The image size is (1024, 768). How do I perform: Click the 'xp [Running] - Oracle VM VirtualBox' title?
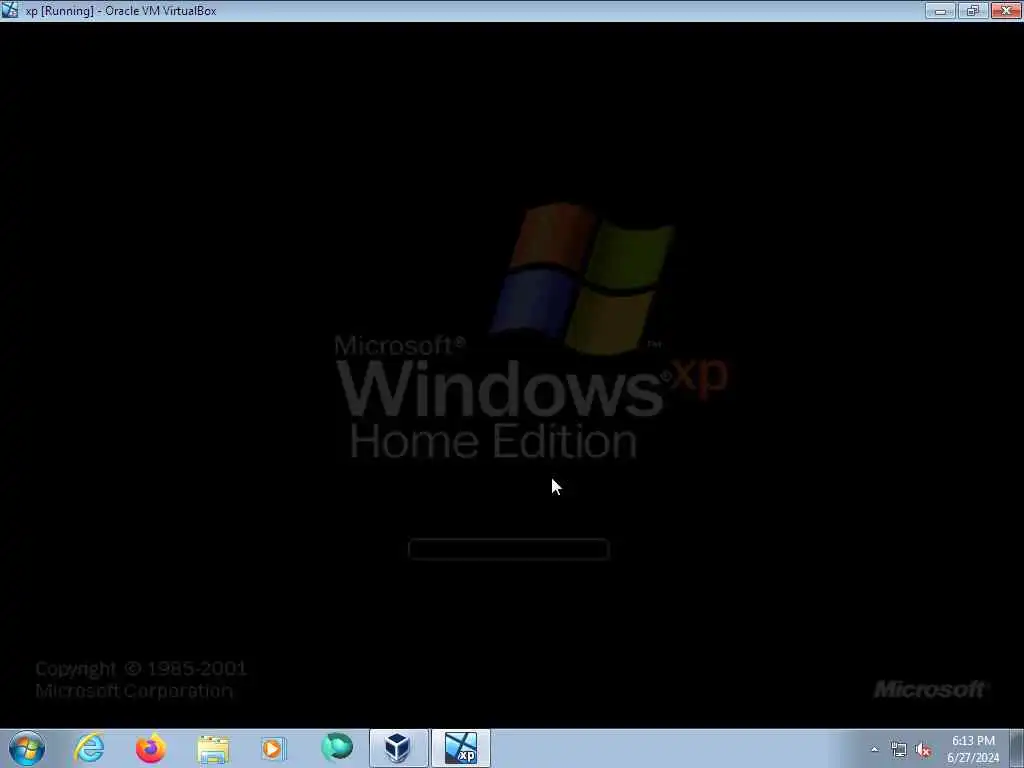pyautogui.click(x=121, y=11)
